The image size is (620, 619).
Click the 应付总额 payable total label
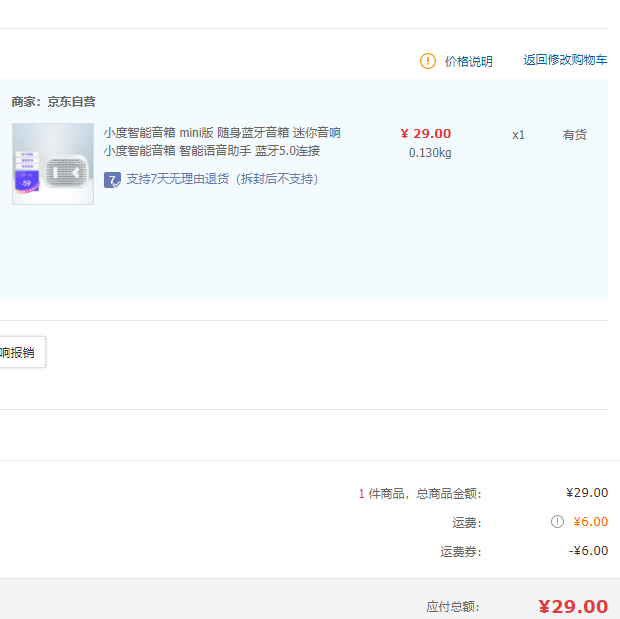(452, 607)
